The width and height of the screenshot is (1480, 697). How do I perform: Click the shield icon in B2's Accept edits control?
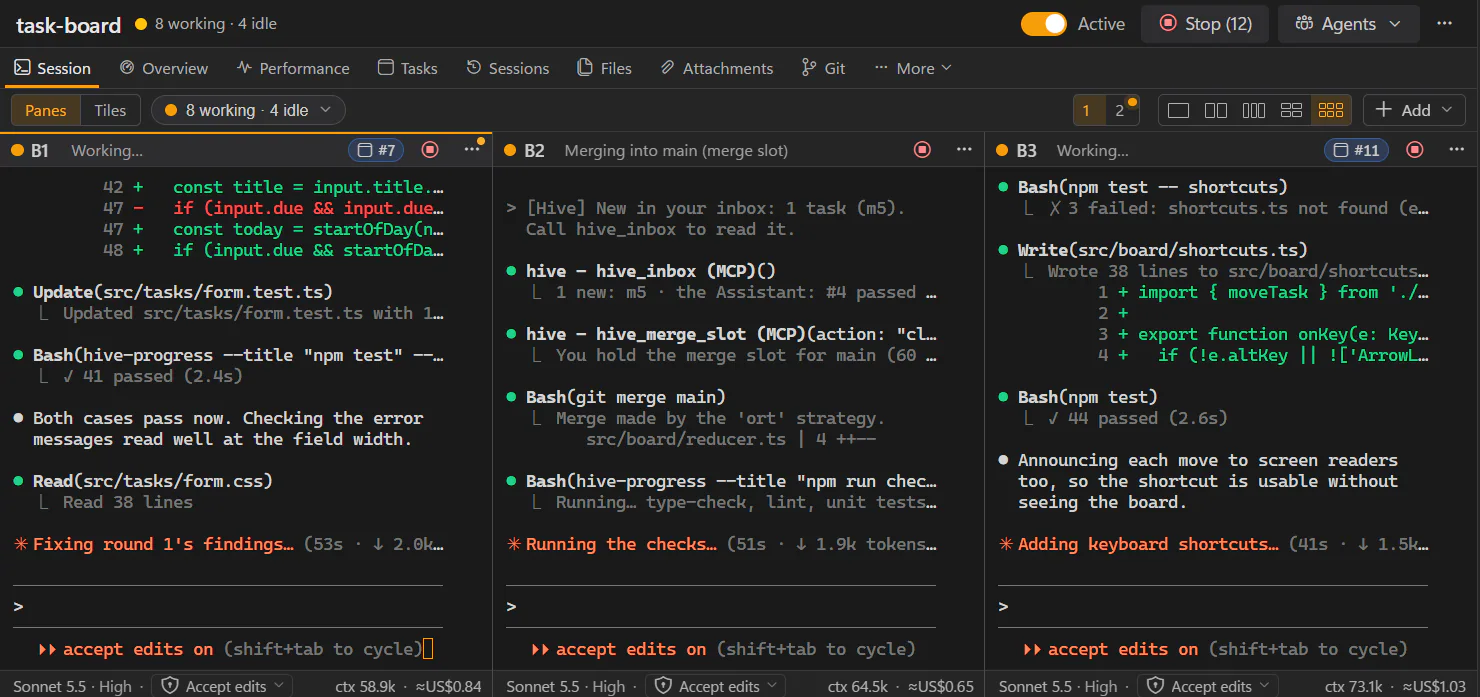click(663, 686)
